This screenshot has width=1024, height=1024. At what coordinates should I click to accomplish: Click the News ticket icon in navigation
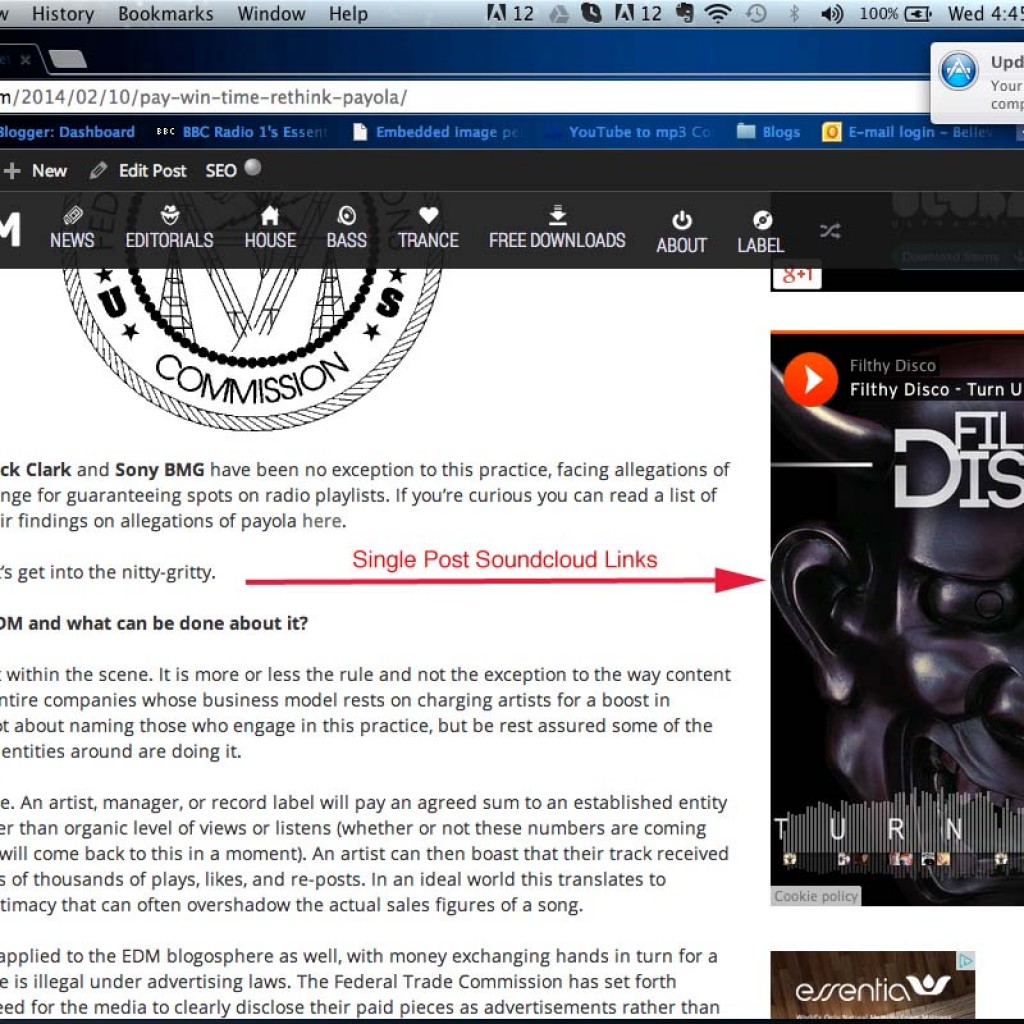click(x=72, y=216)
